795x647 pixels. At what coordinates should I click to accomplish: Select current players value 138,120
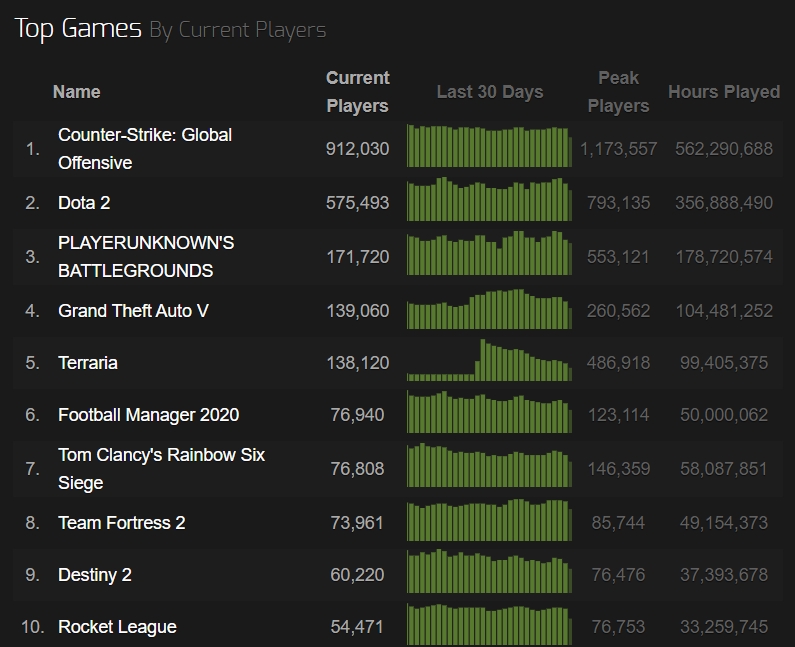pyautogui.click(x=357, y=363)
